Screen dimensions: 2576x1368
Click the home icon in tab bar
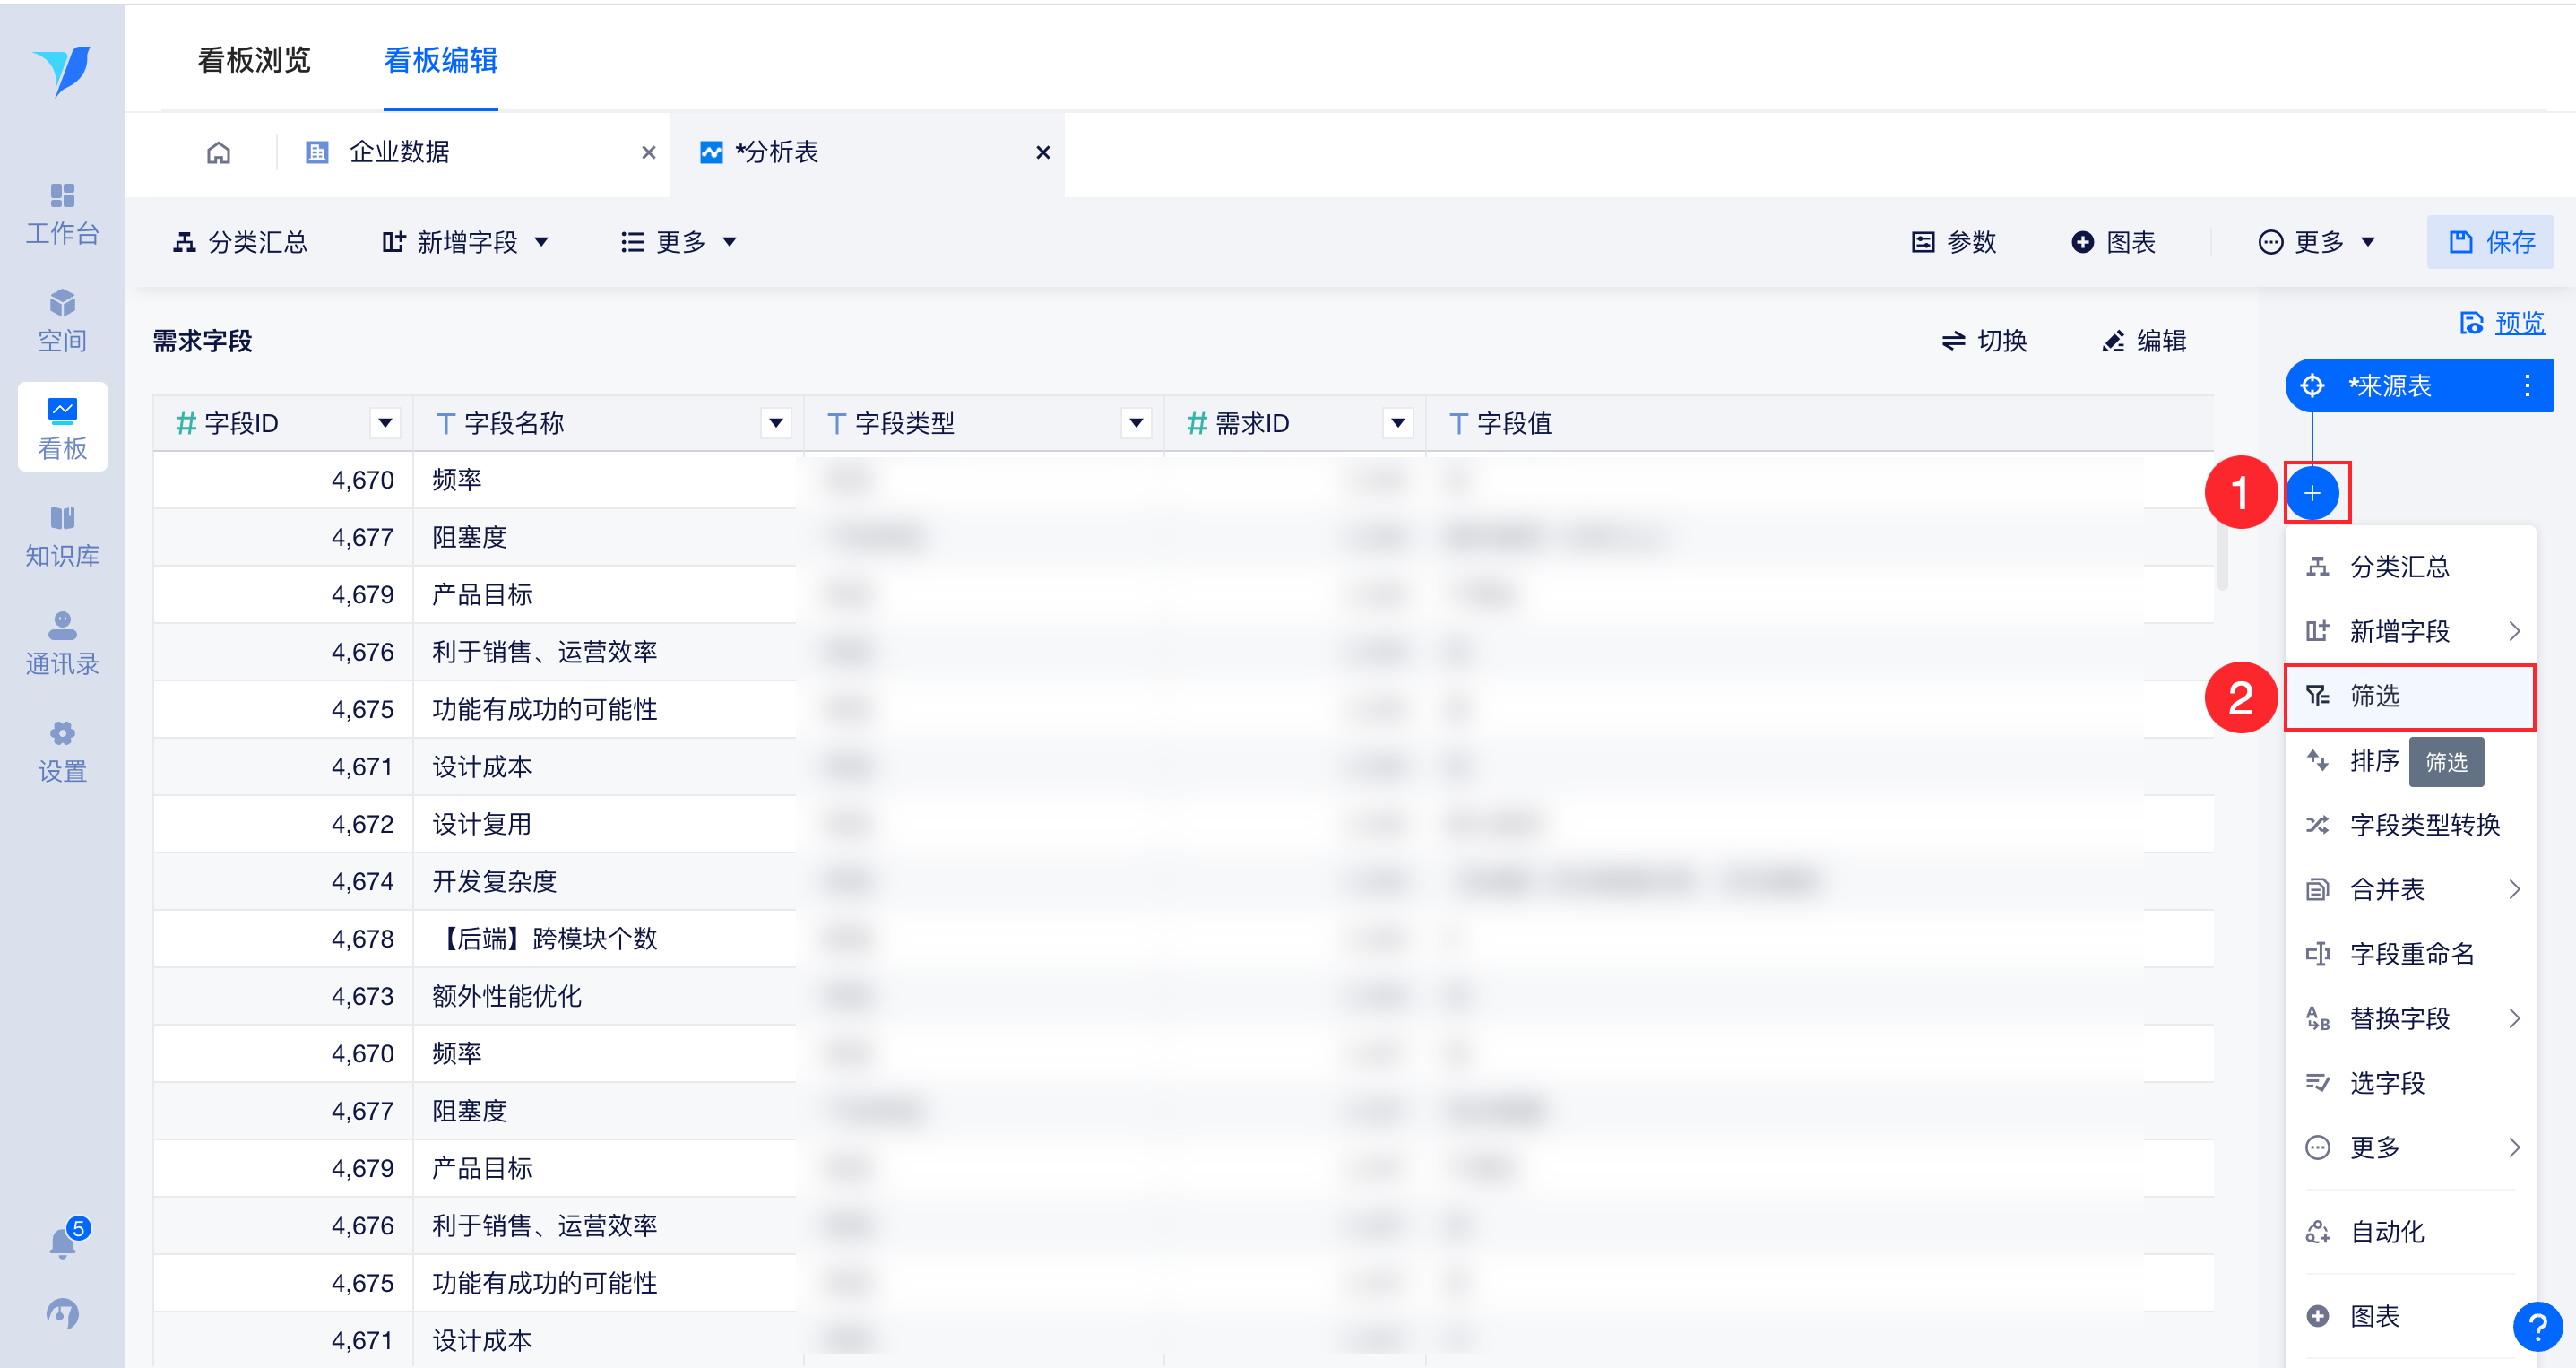tap(218, 152)
